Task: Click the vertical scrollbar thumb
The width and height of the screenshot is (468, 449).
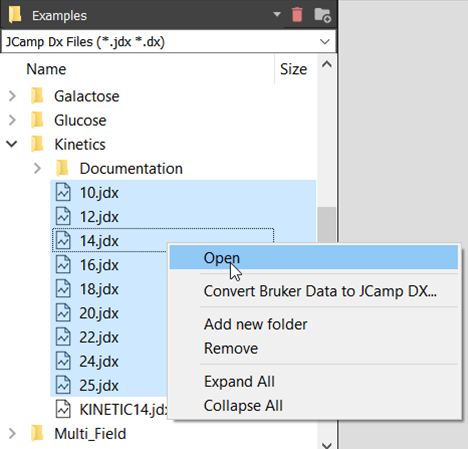Action: (x=327, y=225)
